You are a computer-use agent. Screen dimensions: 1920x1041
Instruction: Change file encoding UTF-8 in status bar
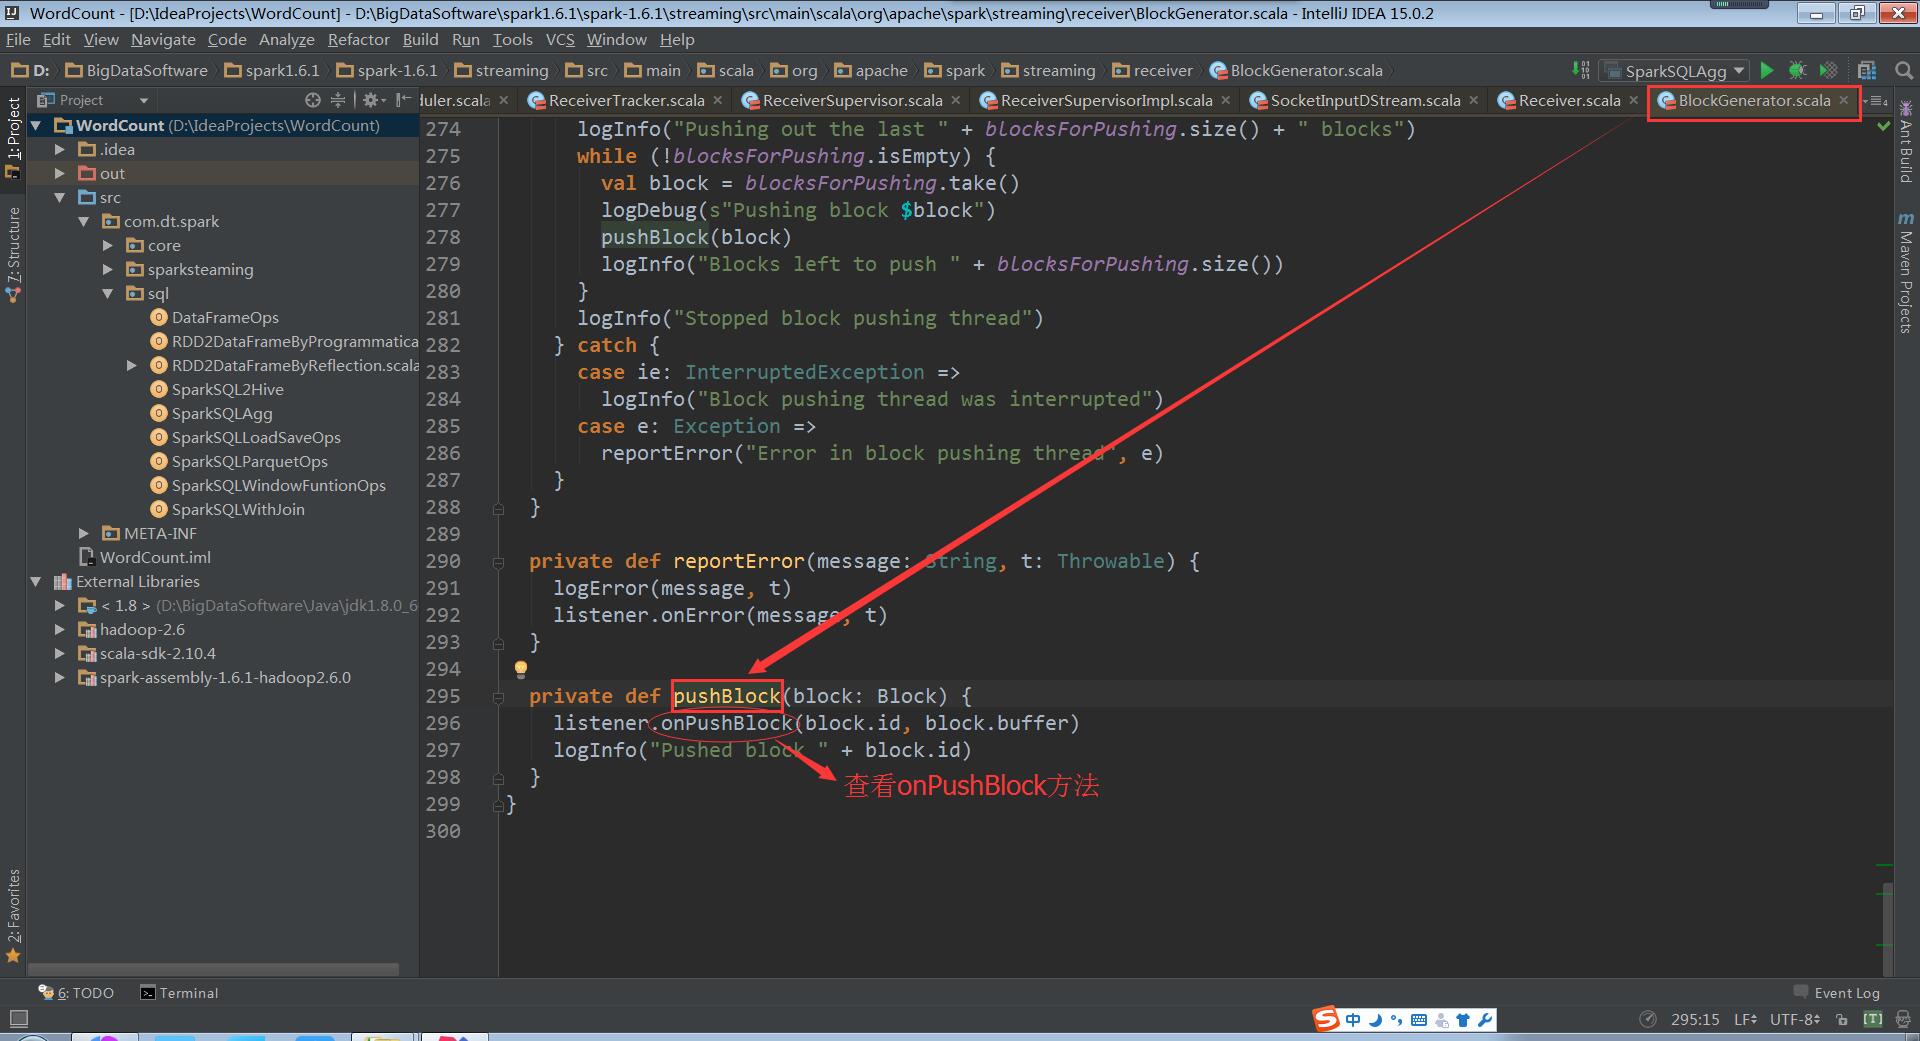coord(1795,1019)
